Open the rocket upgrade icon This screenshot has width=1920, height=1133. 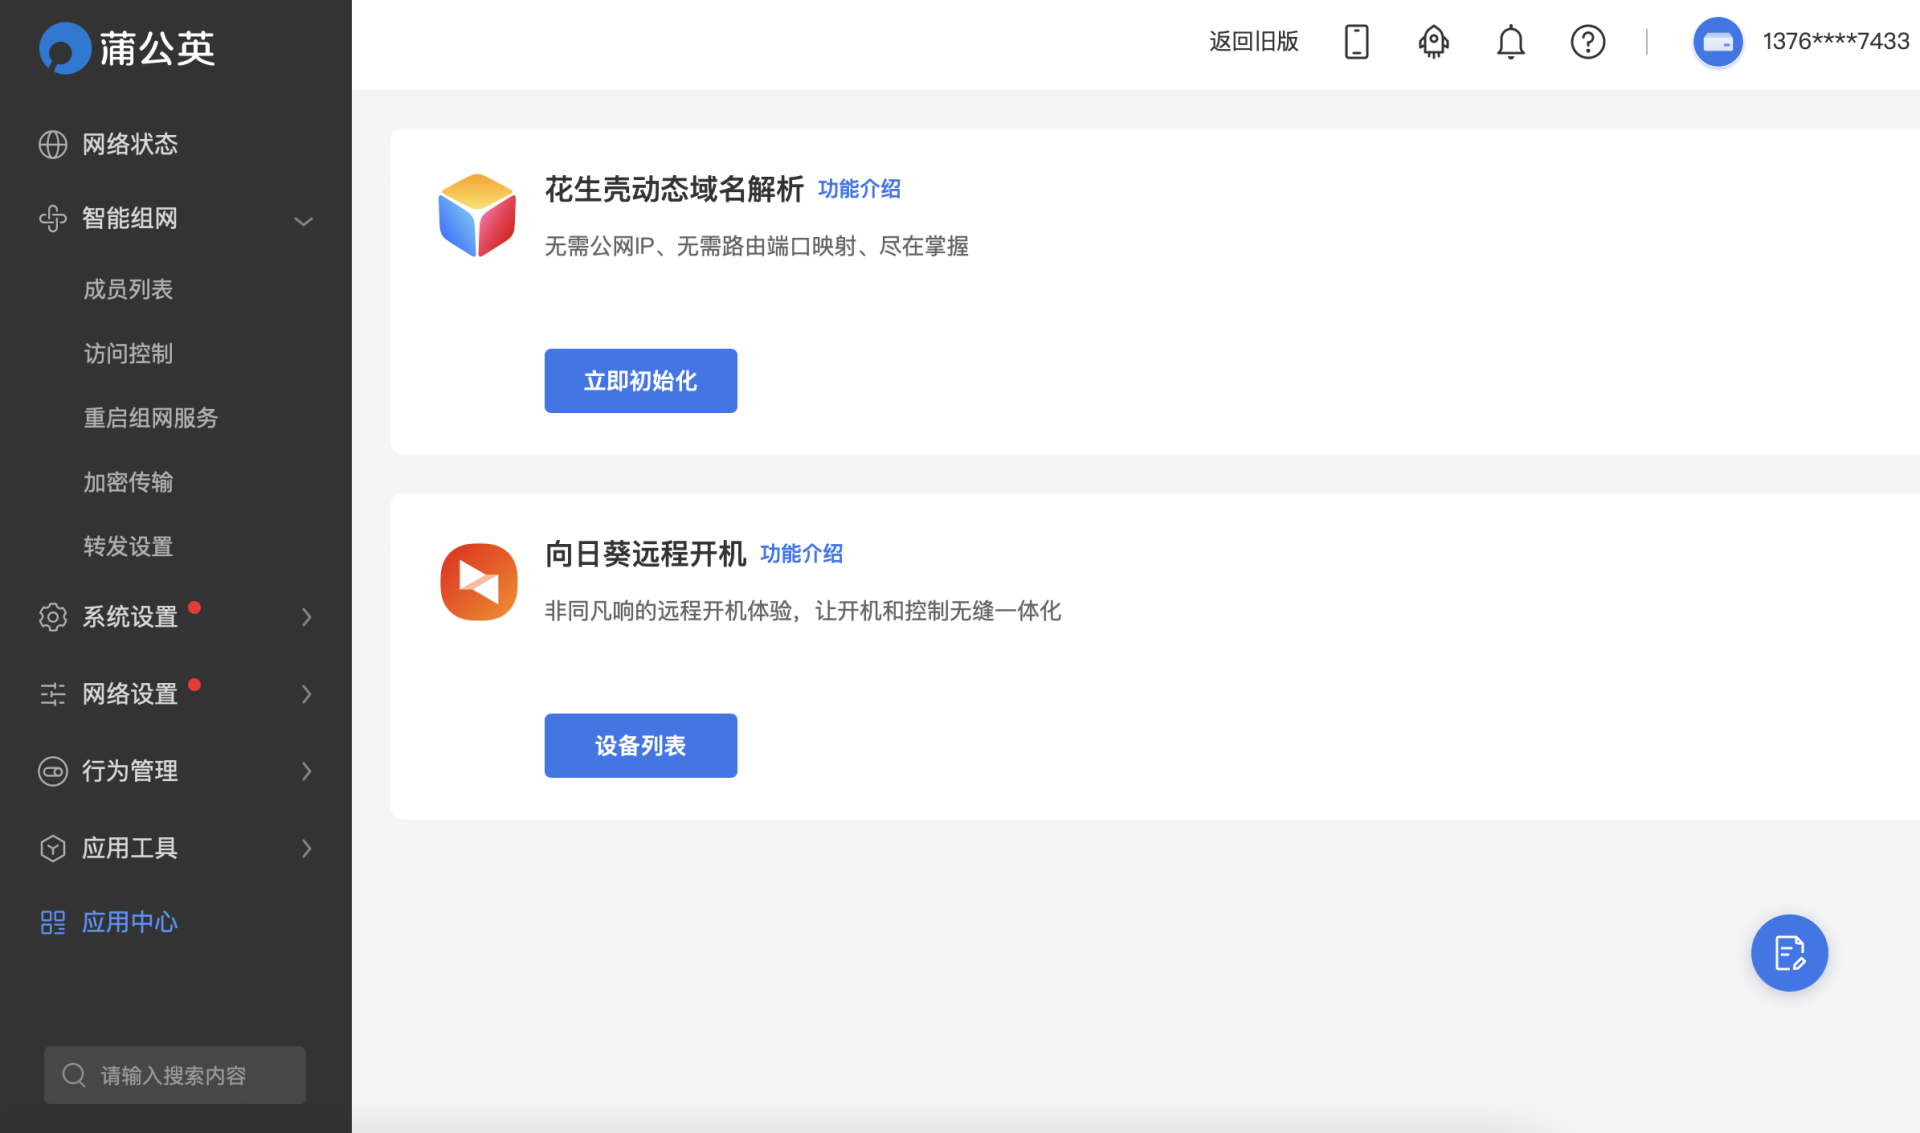[1433, 42]
